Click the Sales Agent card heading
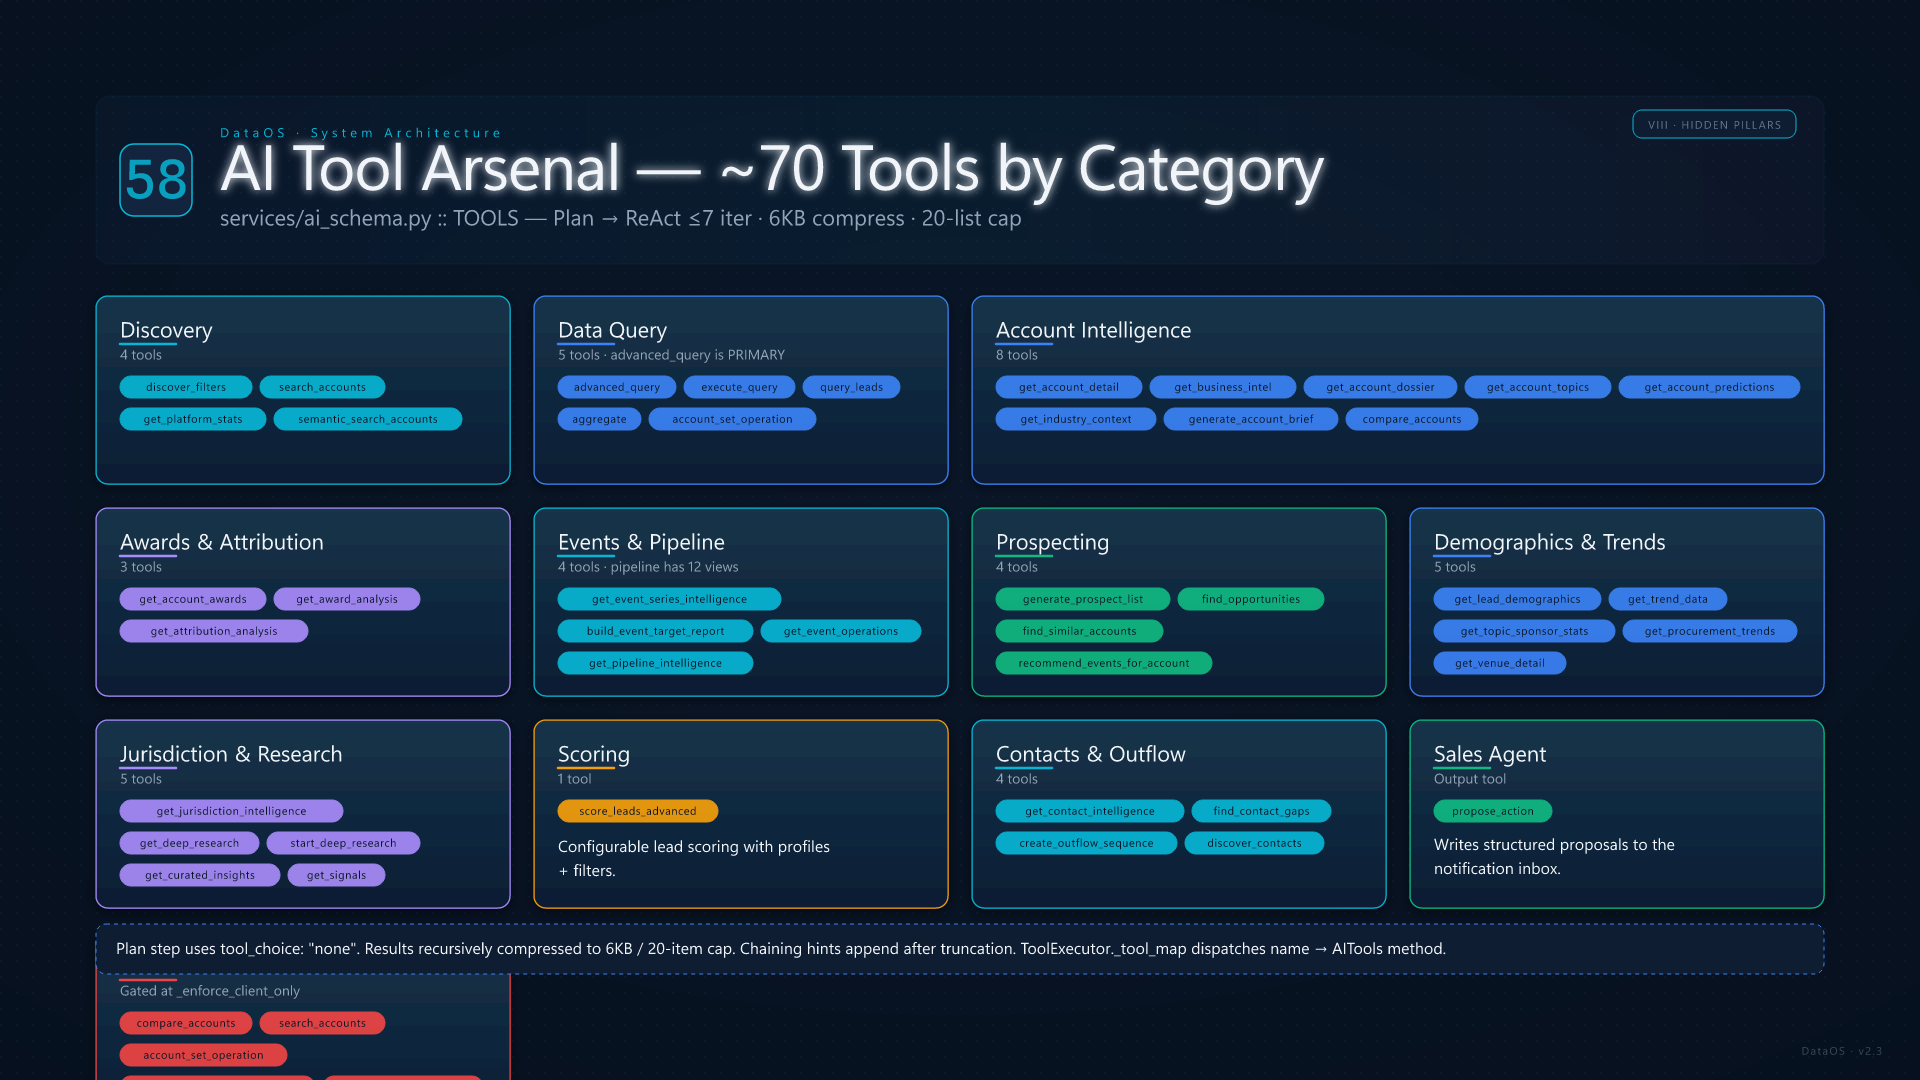The width and height of the screenshot is (1920, 1080). coord(1489,754)
